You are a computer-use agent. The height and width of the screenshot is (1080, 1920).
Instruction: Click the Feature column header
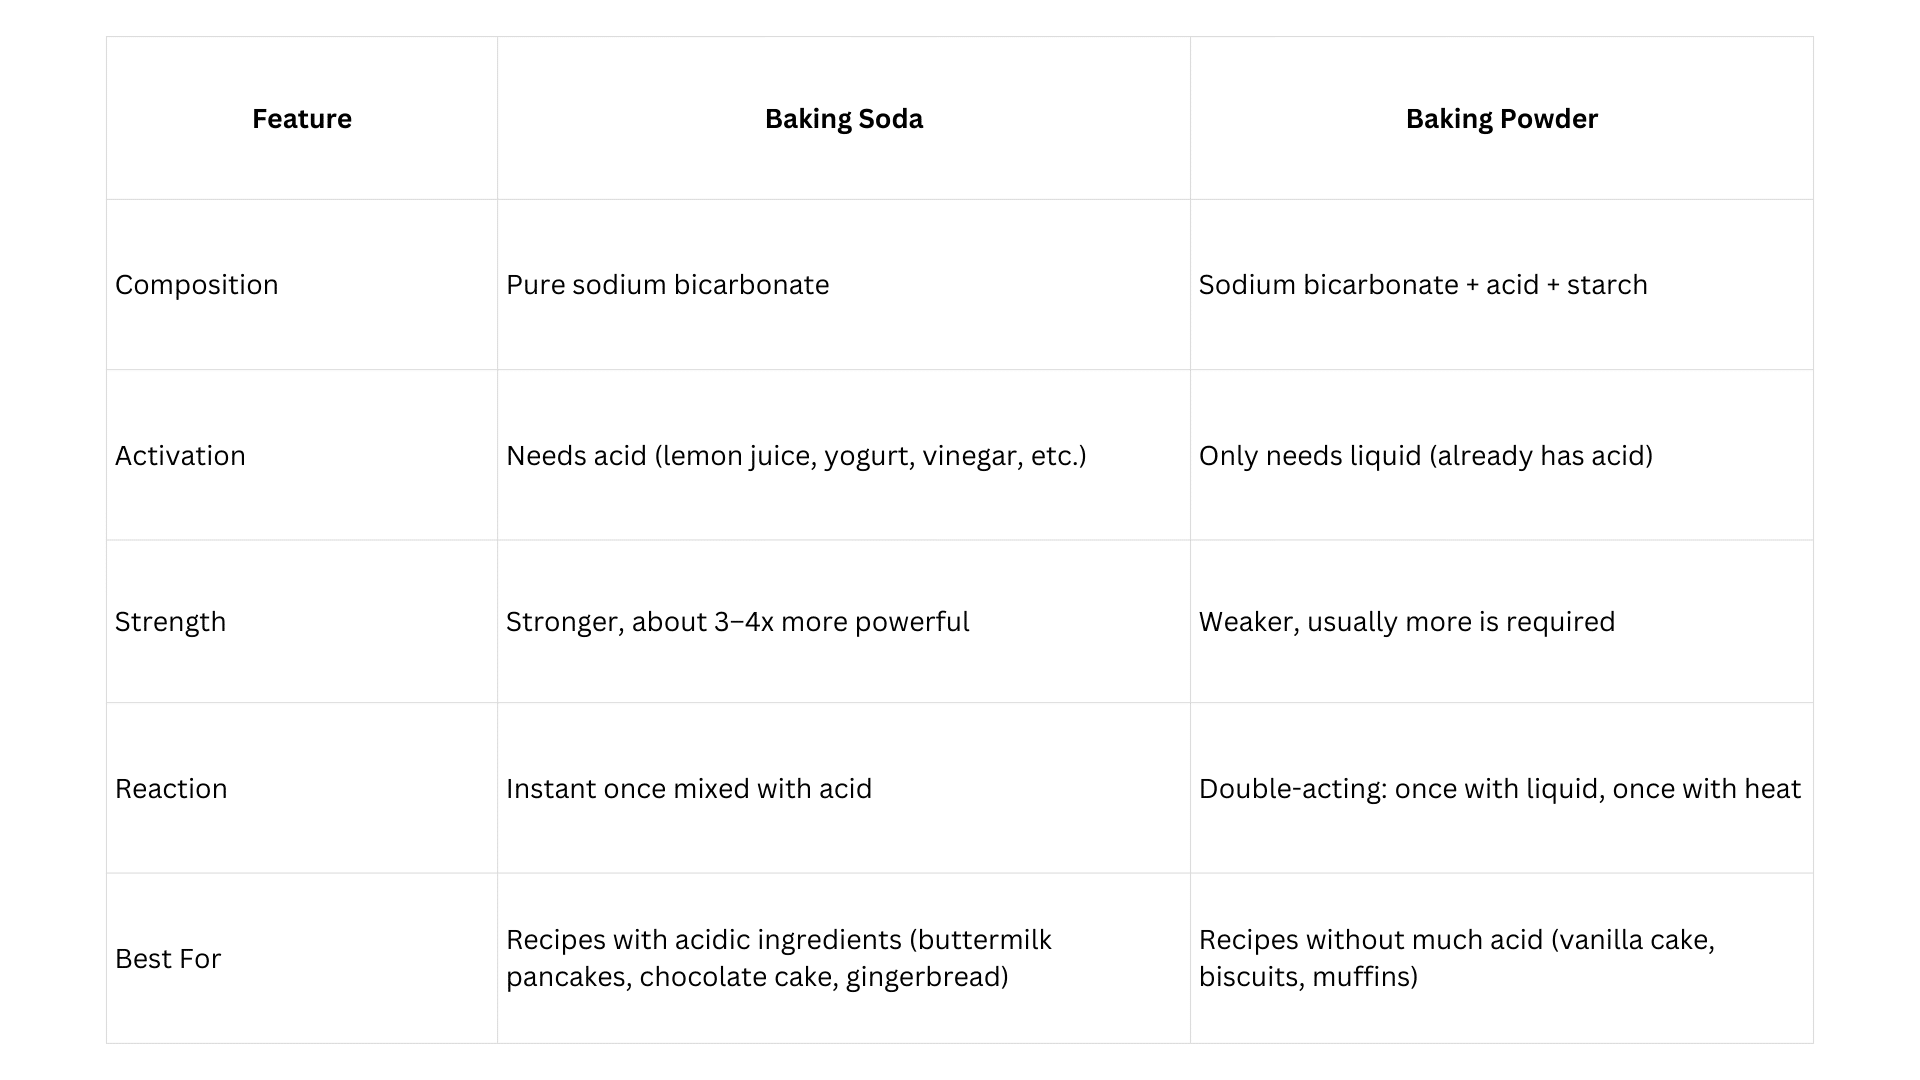click(x=301, y=119)
